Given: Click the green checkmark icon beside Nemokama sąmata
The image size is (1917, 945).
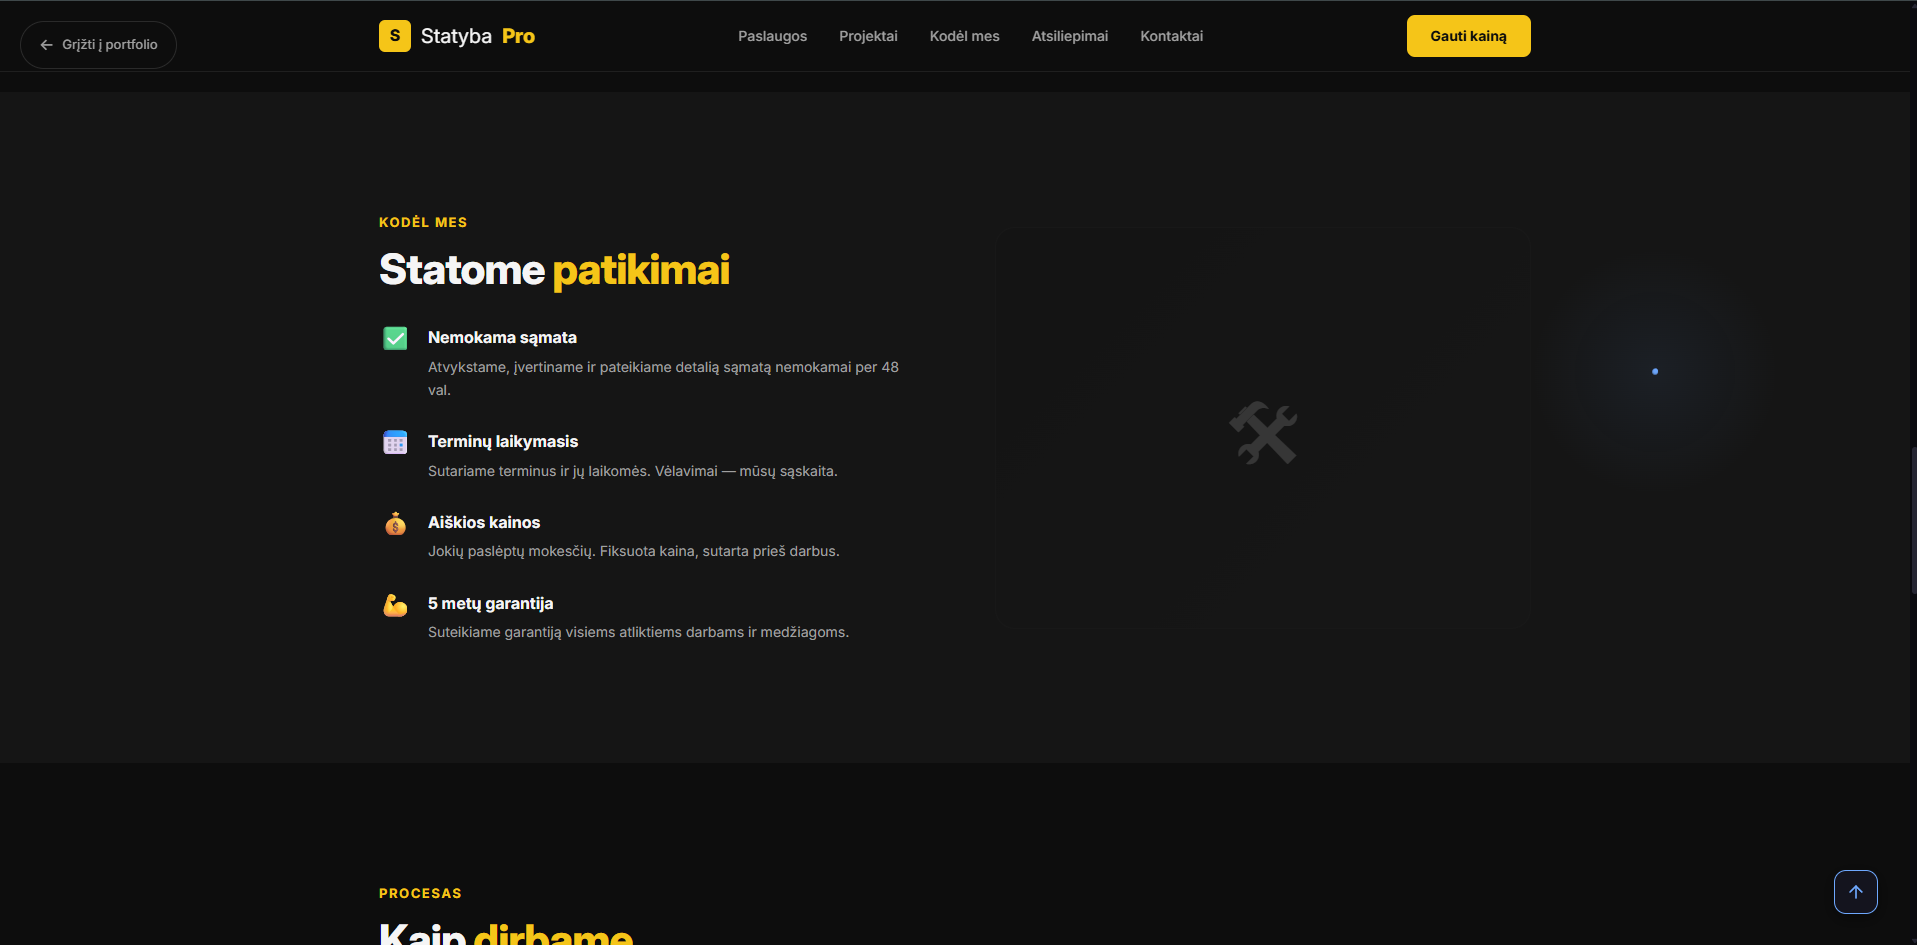Looking at the screenshot, I should (x=395, y=338).
